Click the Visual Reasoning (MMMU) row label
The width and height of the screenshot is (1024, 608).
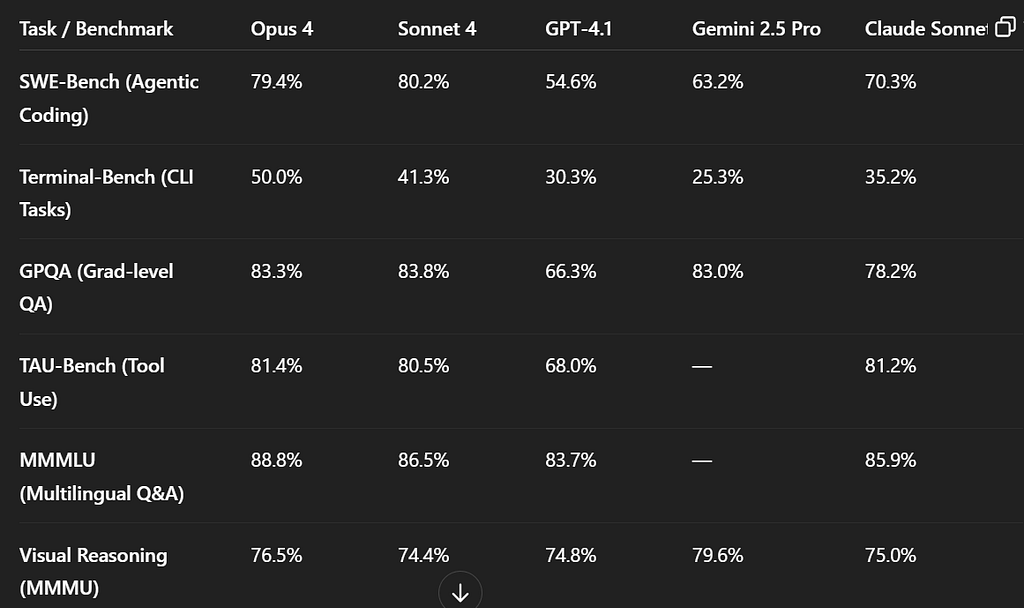(x=93, y=571)
